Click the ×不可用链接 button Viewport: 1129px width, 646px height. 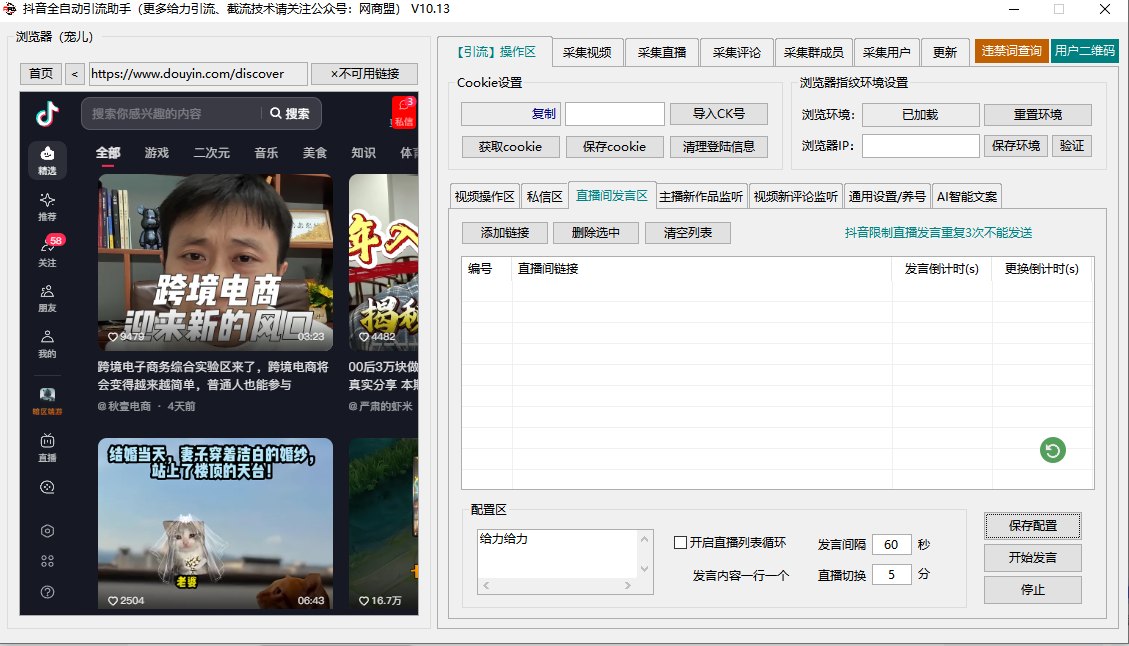click(365, 73)
